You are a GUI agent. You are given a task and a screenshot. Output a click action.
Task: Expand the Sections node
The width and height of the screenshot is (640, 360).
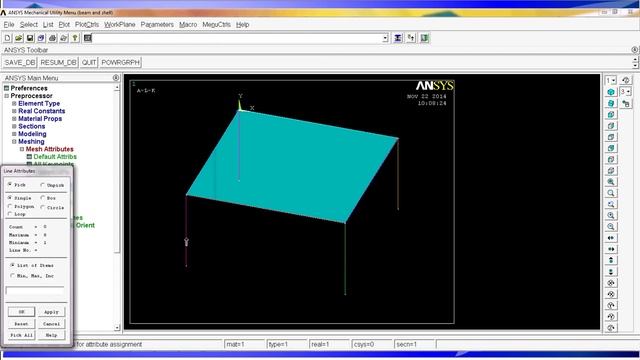pos(14,127)
